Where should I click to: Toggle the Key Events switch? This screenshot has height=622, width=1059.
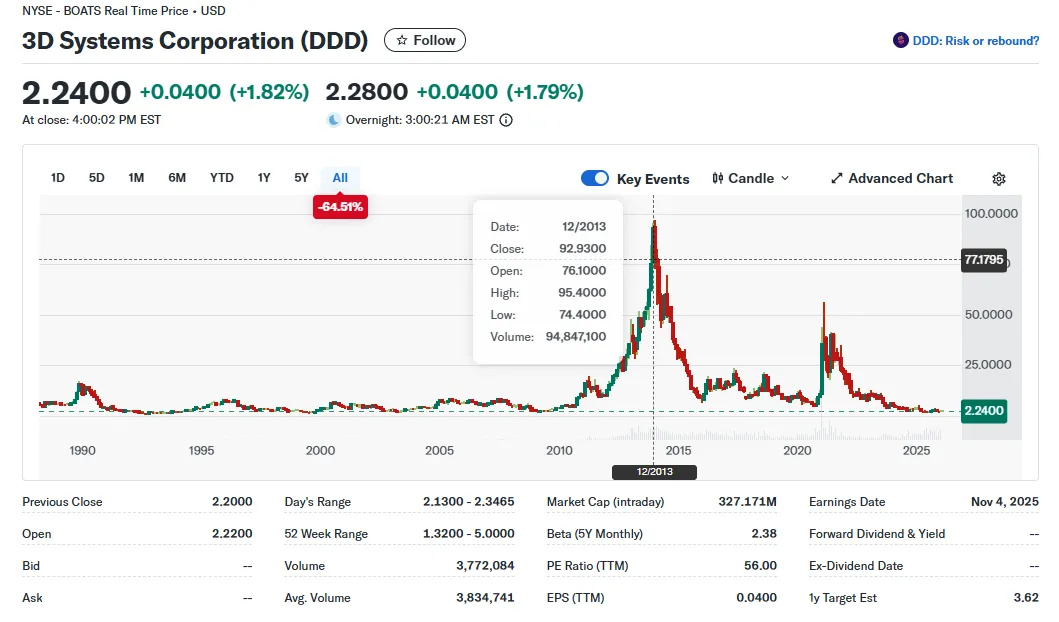point(595,178)
